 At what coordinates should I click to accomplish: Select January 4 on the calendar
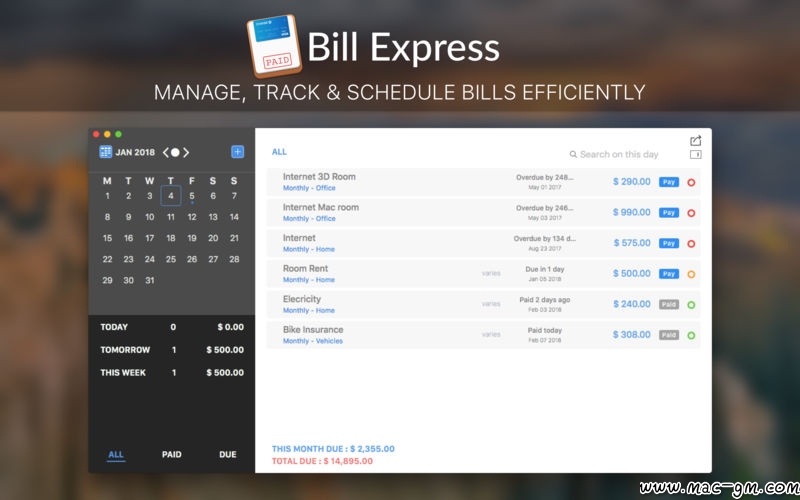[x=171, y=196]
